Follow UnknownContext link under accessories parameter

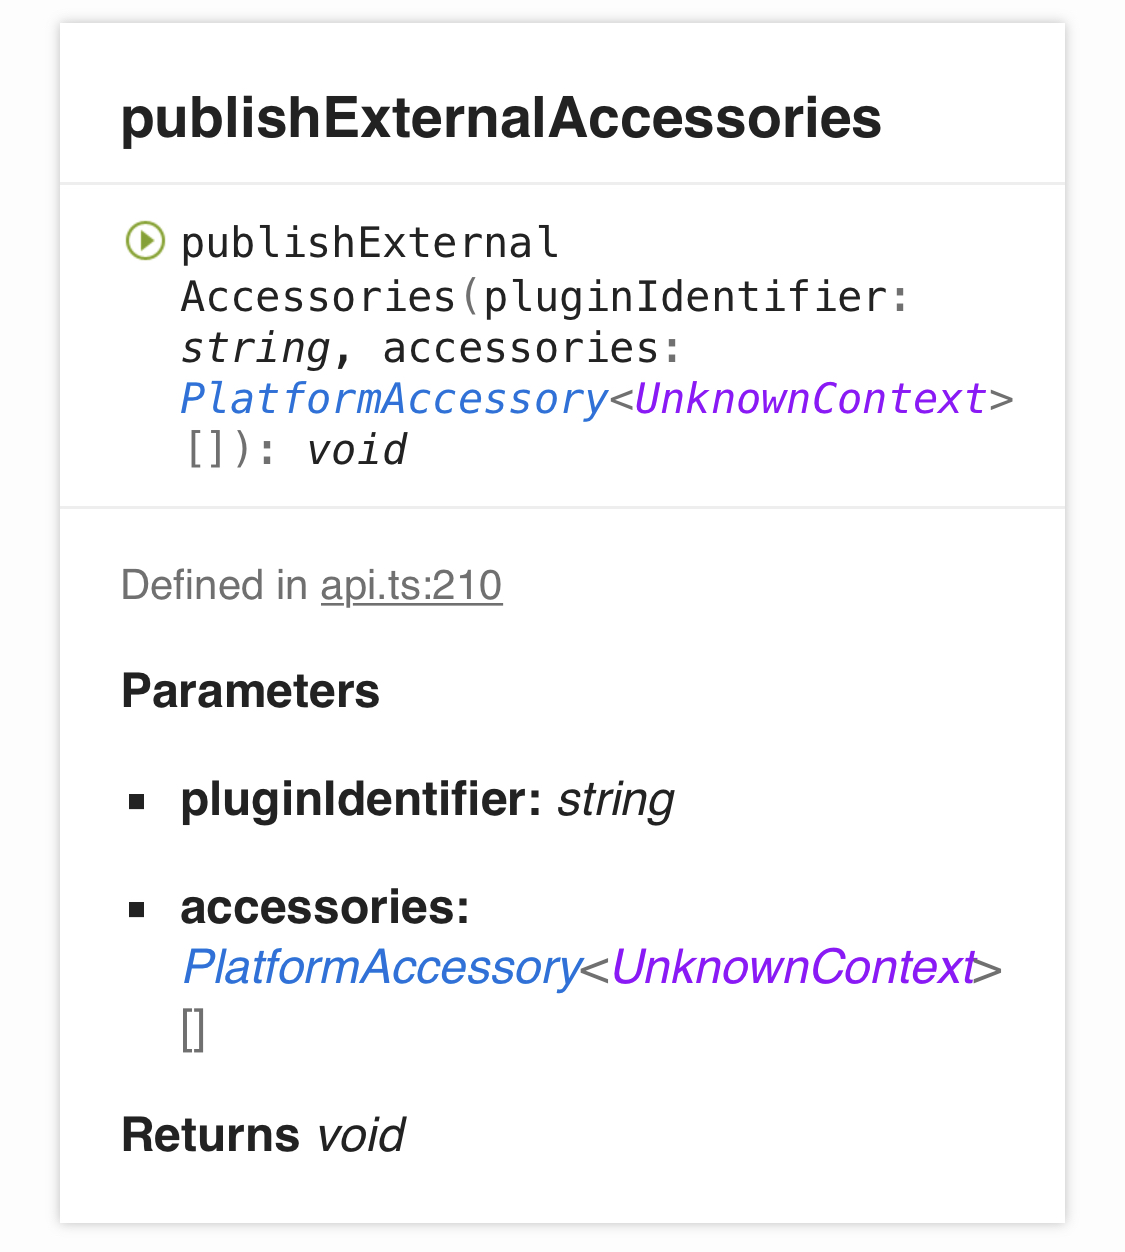coord(793,967)
